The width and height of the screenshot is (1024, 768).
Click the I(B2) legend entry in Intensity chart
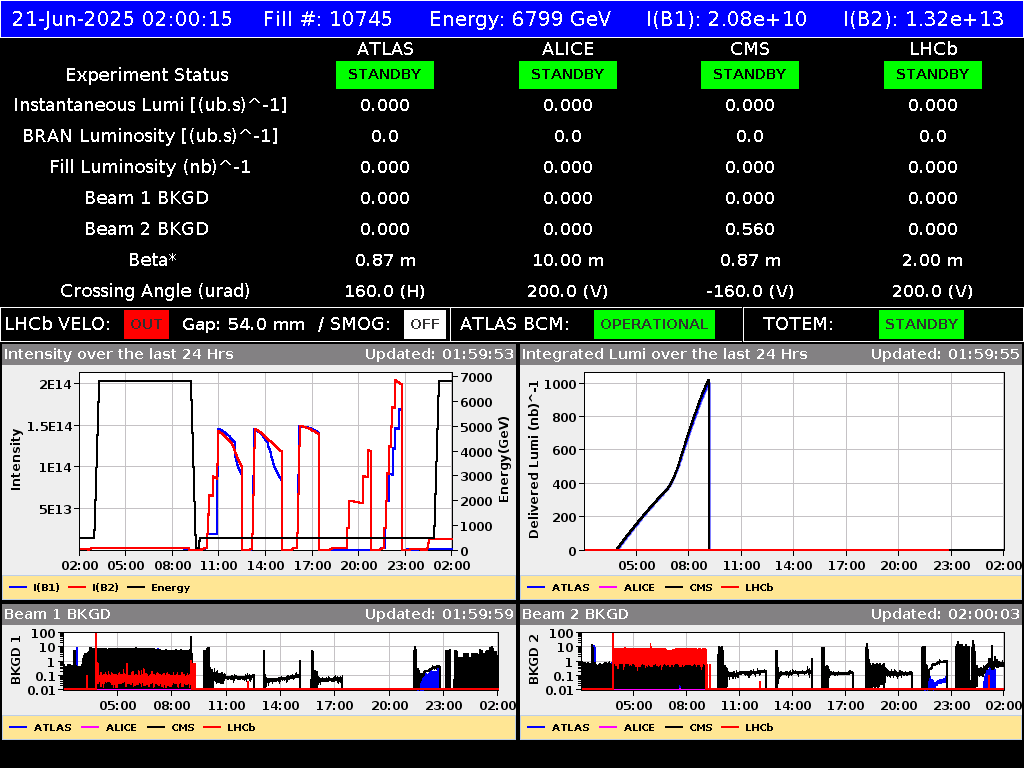(94, 588)
